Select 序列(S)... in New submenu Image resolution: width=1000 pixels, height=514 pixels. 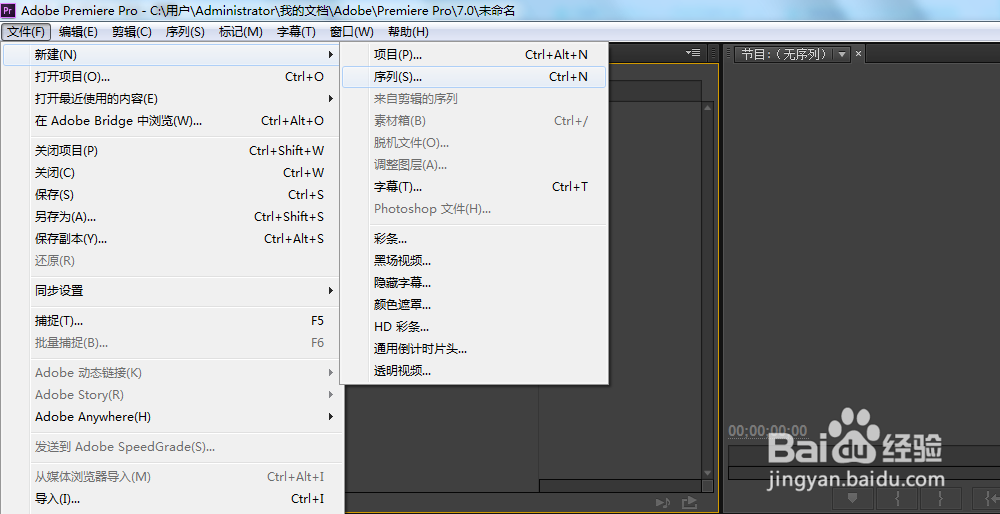474,77
